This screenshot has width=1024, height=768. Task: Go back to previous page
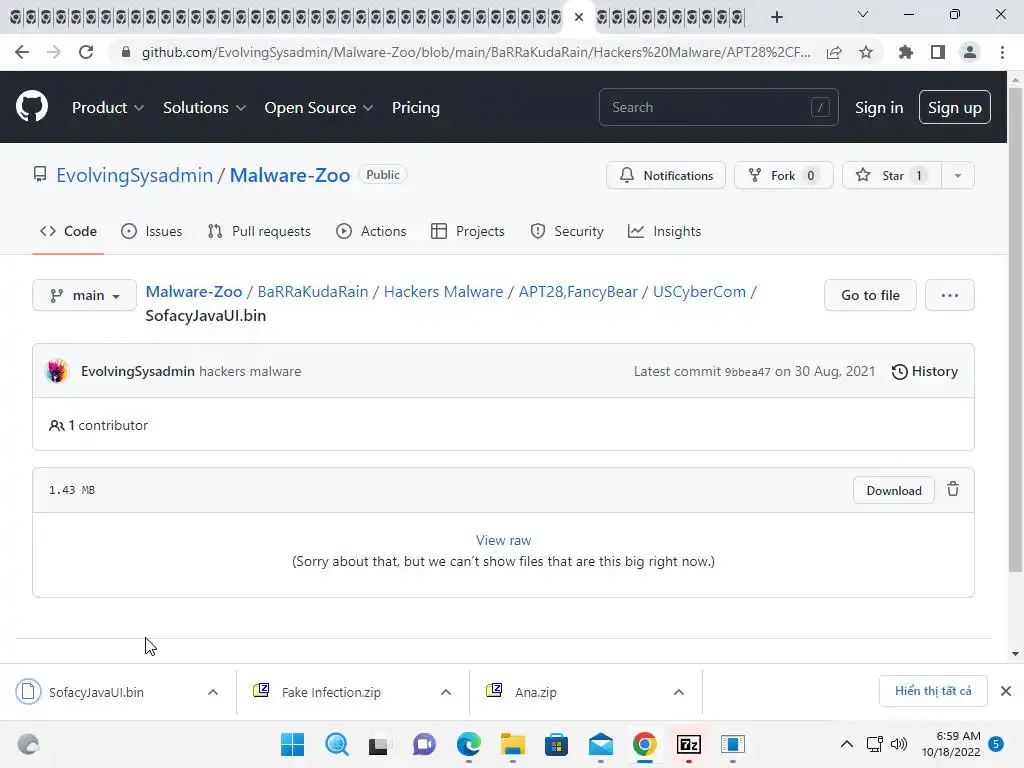(x=22, y=52)
